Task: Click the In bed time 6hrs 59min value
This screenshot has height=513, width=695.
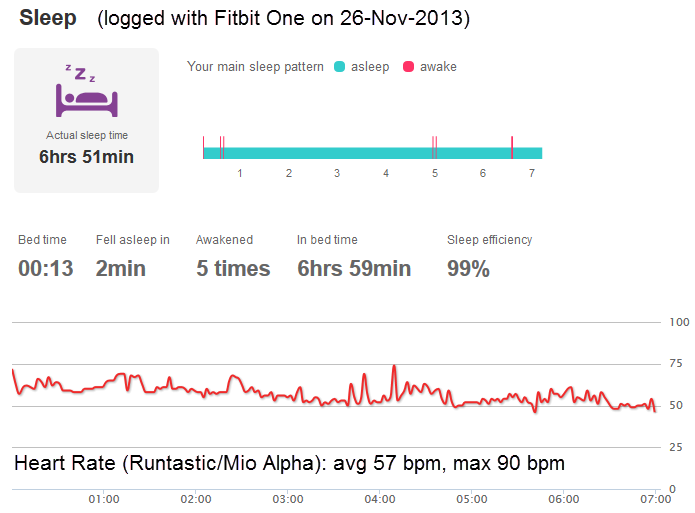Action: (354, 268)
